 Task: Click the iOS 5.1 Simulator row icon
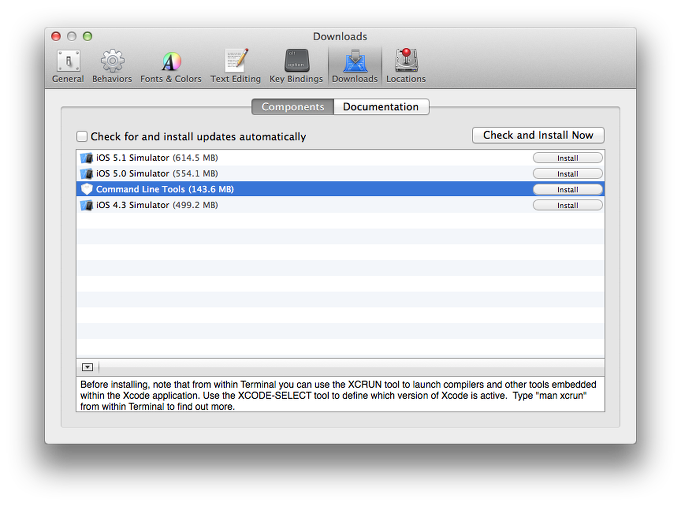(87, 158)
